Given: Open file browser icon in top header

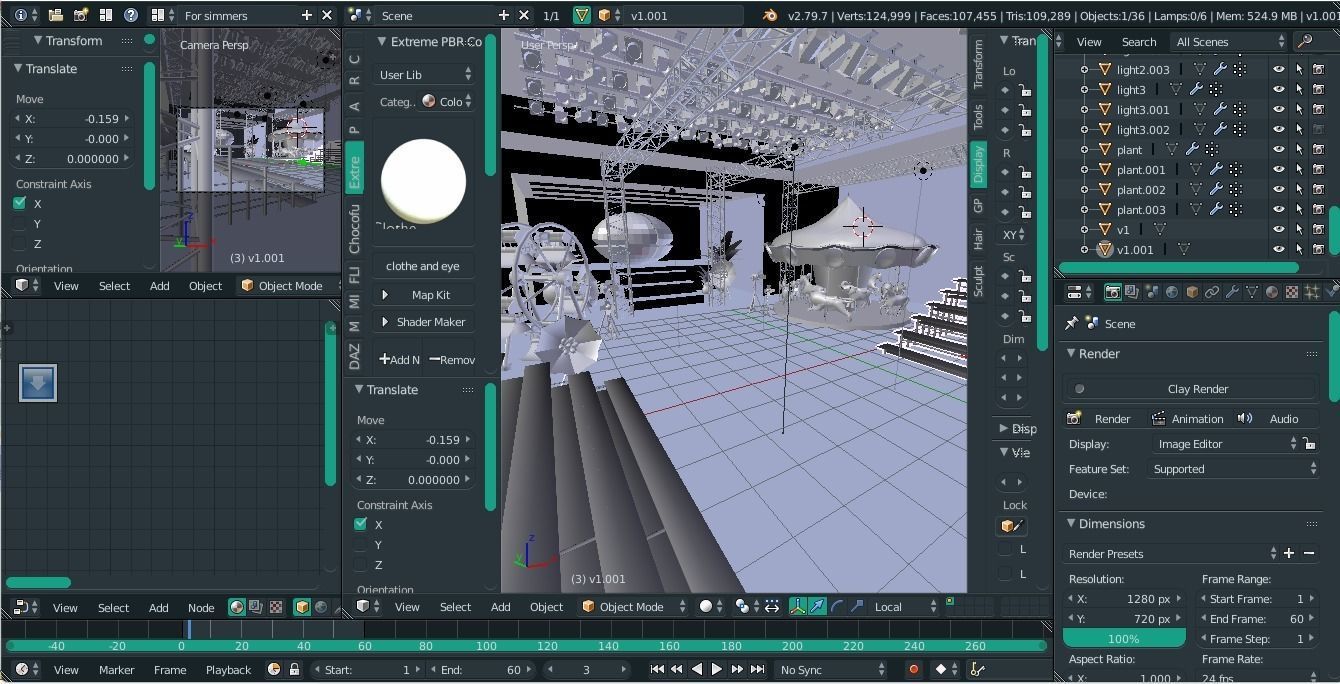Looking at the screenshot, I should click(55, 15).
